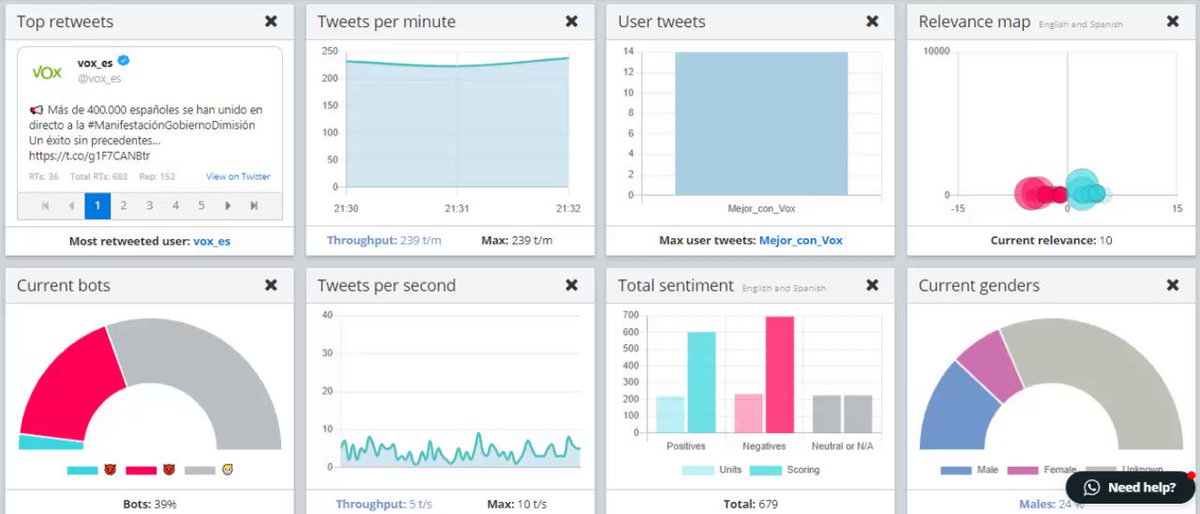Open the Need help? chat button

[1130, 487]
